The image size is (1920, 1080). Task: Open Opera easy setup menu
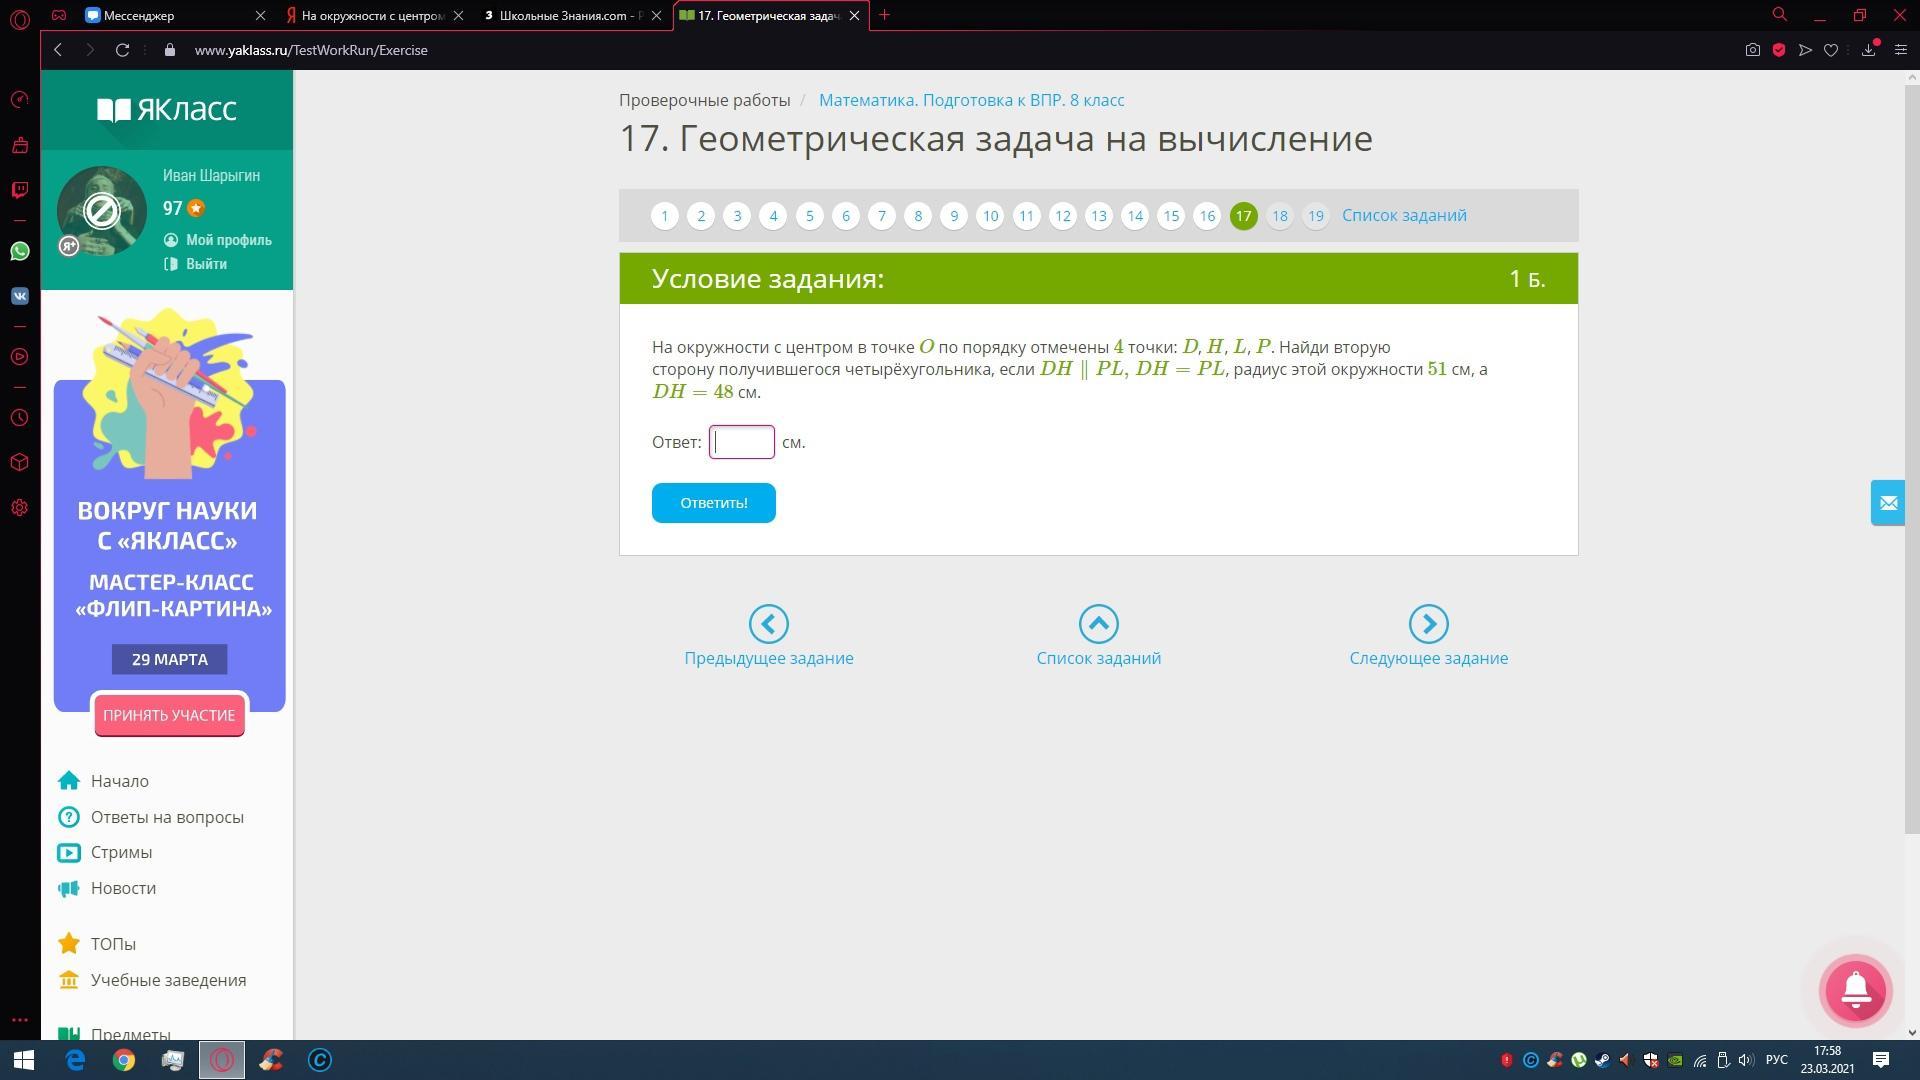(x=1901, y=50)
